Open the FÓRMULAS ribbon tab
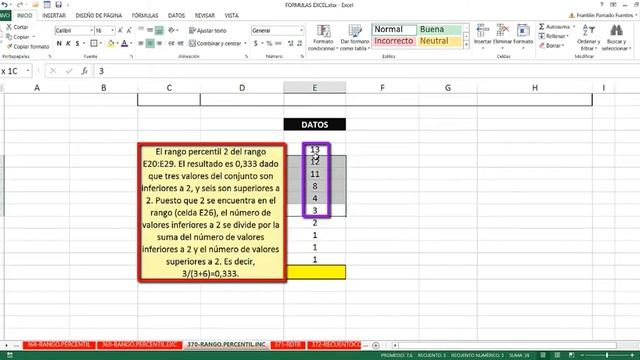Screen dimensions: 640x360 [145, 16]
